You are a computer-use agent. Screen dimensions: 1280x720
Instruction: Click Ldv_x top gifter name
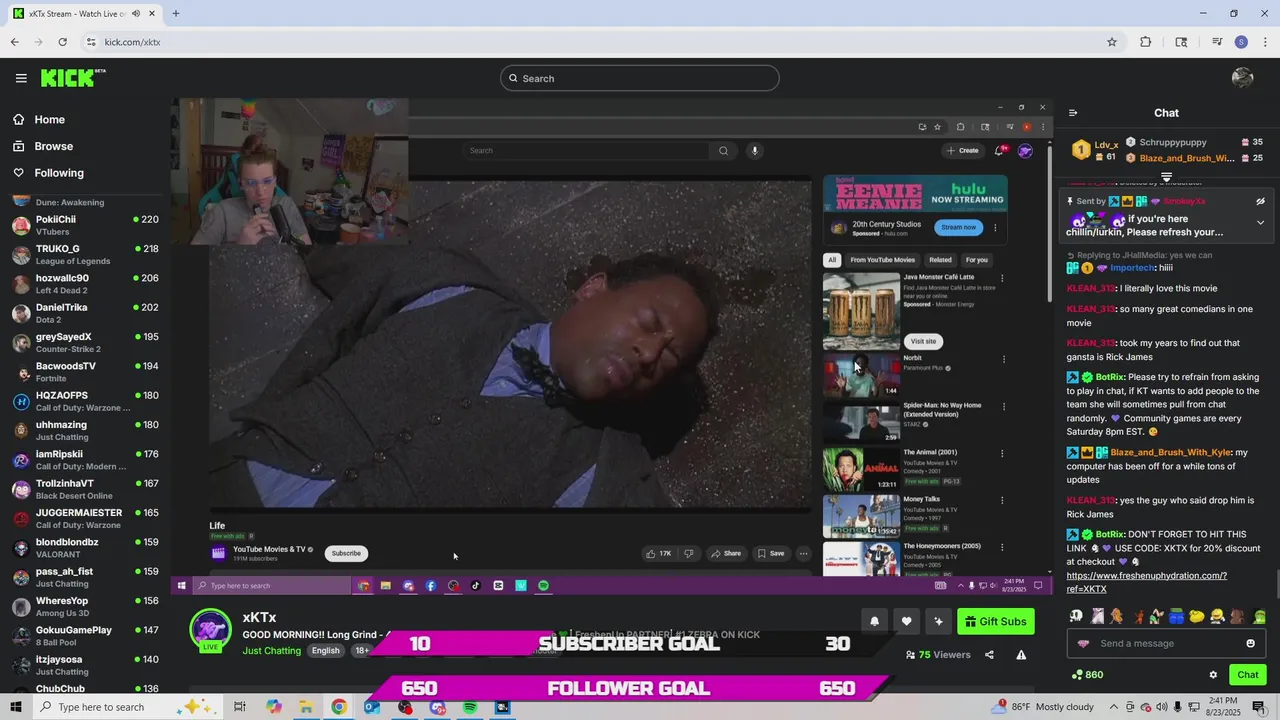tap(1106, 145)
